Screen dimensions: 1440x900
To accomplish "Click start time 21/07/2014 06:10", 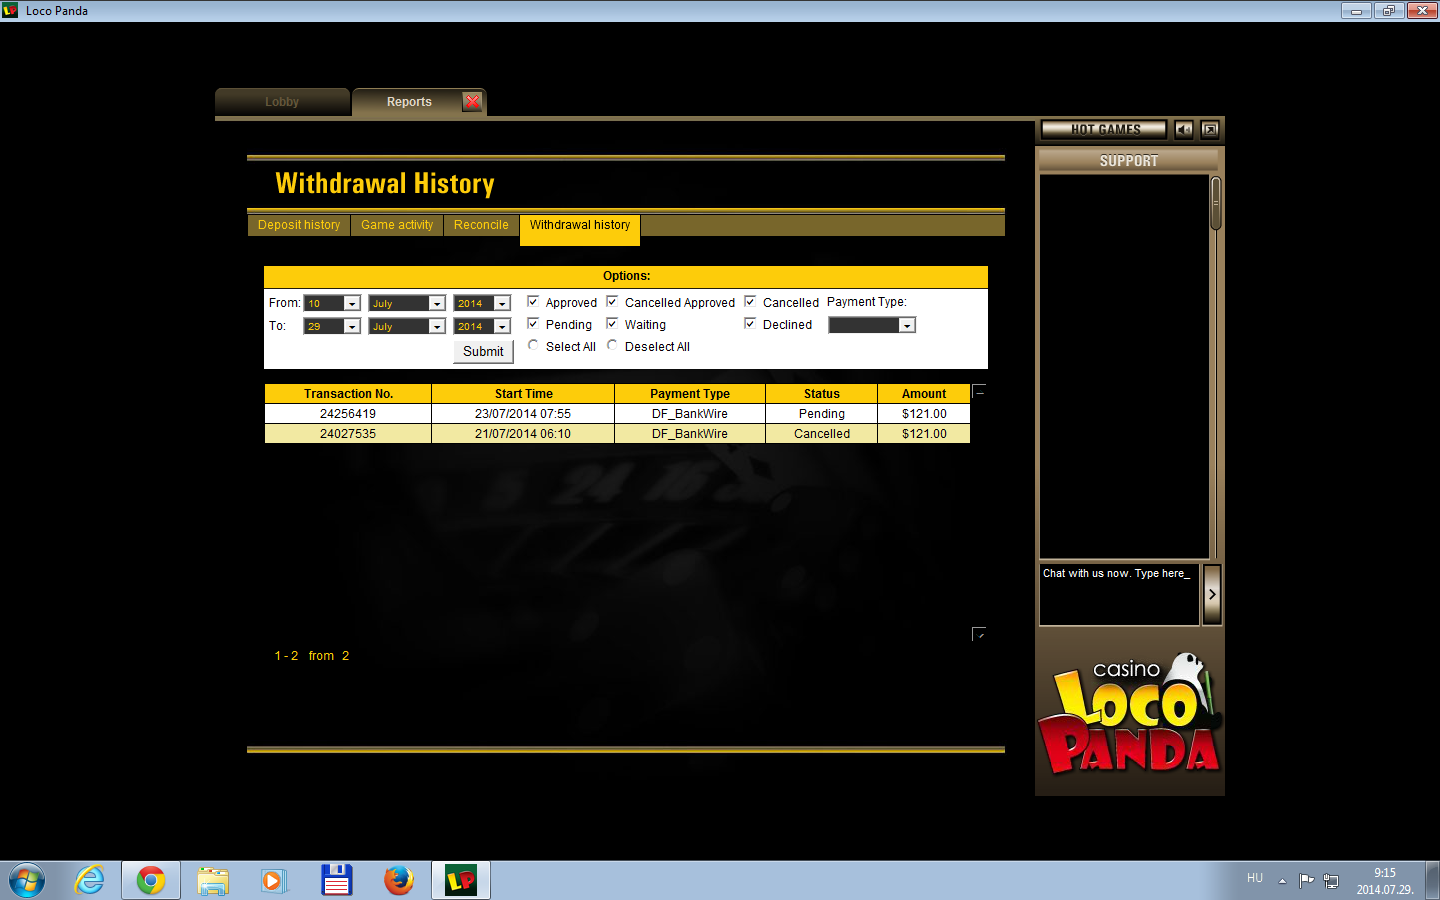I will [523, 434].
